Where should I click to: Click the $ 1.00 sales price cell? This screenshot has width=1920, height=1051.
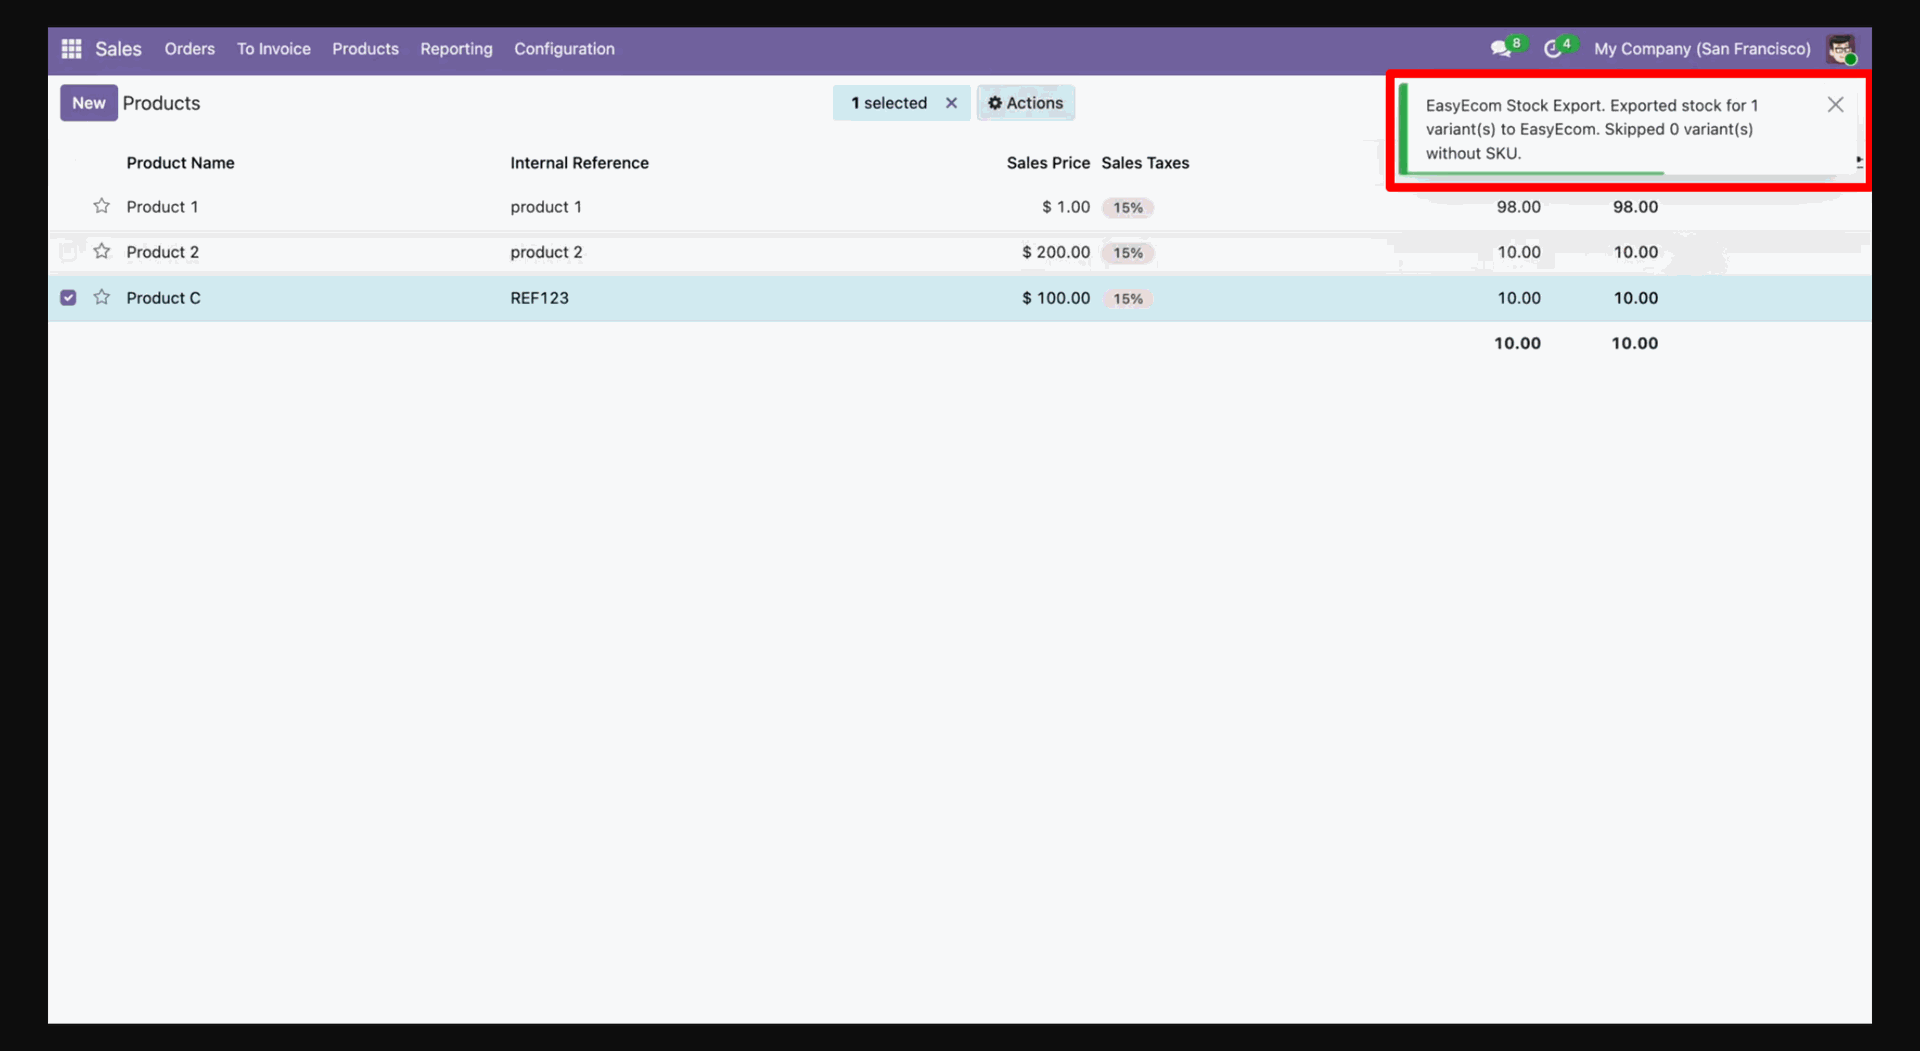tap(1065, 207)
